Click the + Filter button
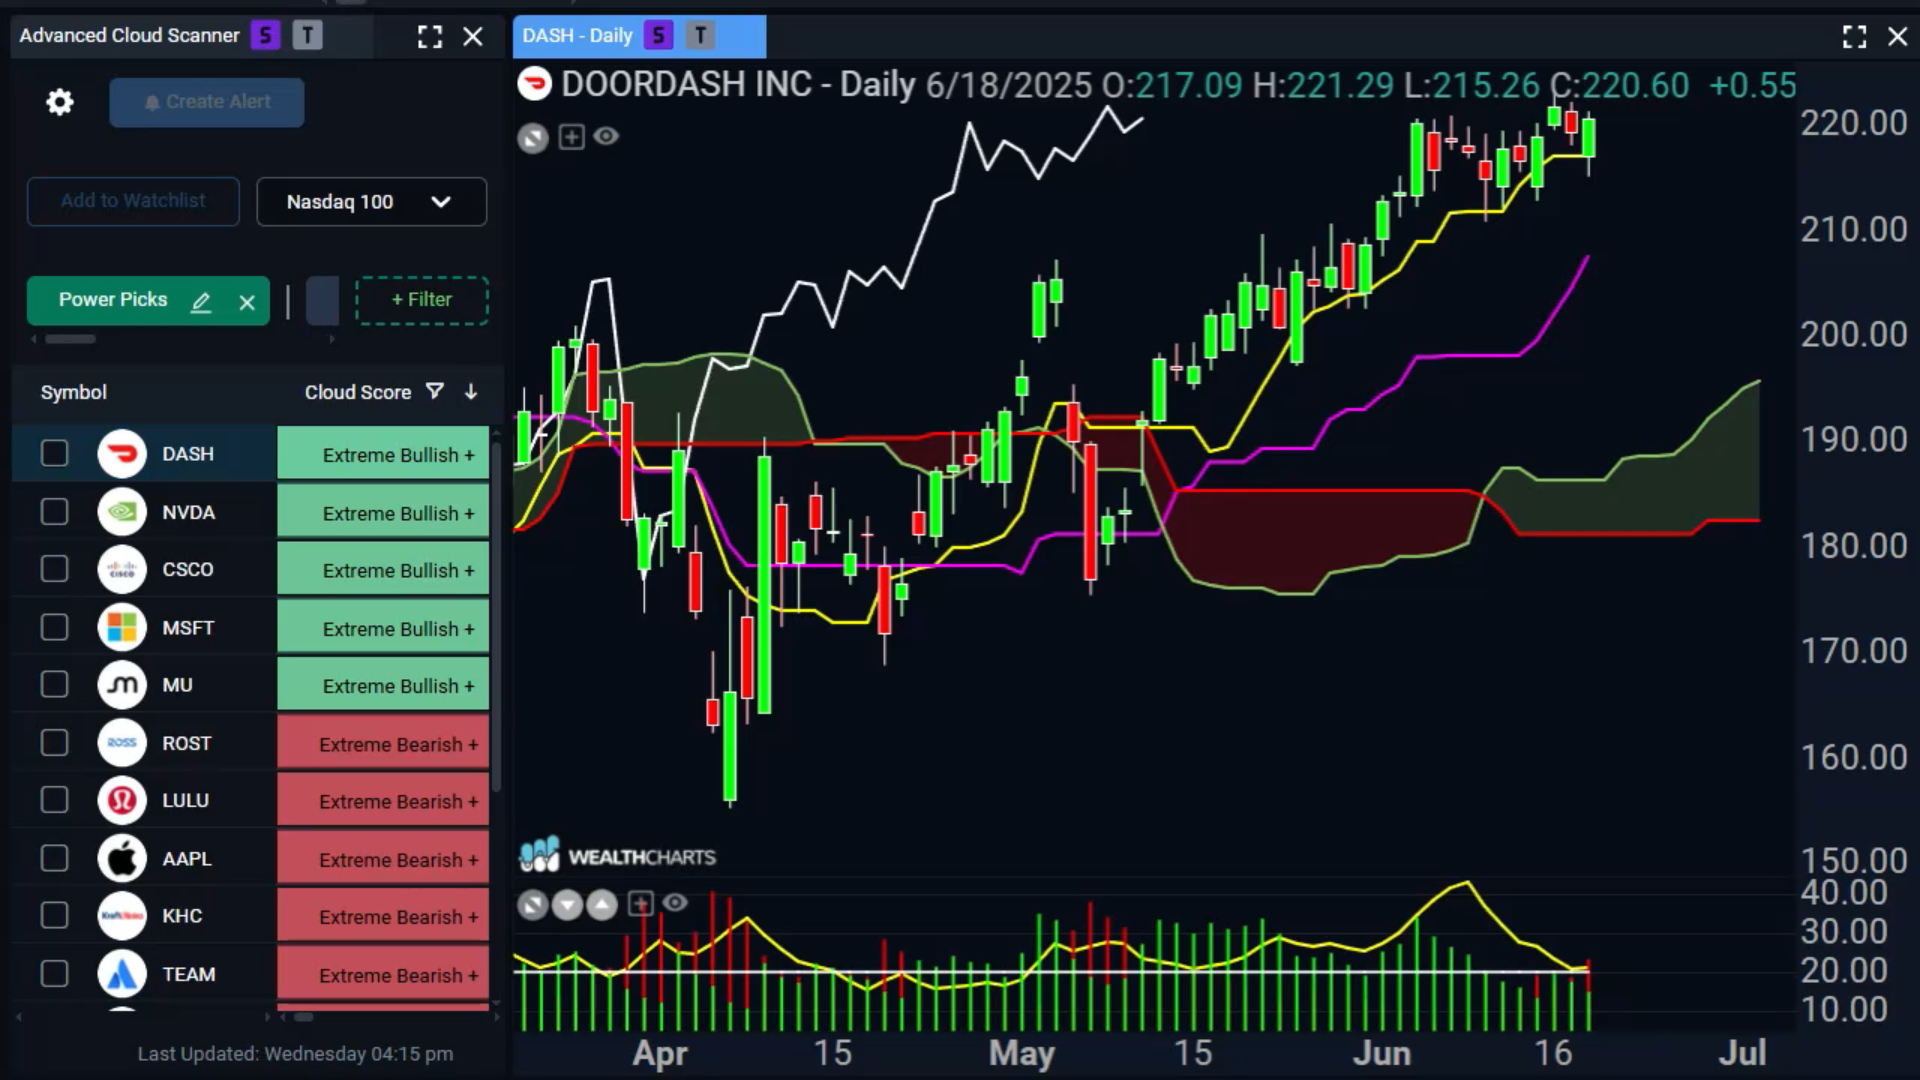The height and width of the screenshot is (1080, 1920). click(422, 300)
